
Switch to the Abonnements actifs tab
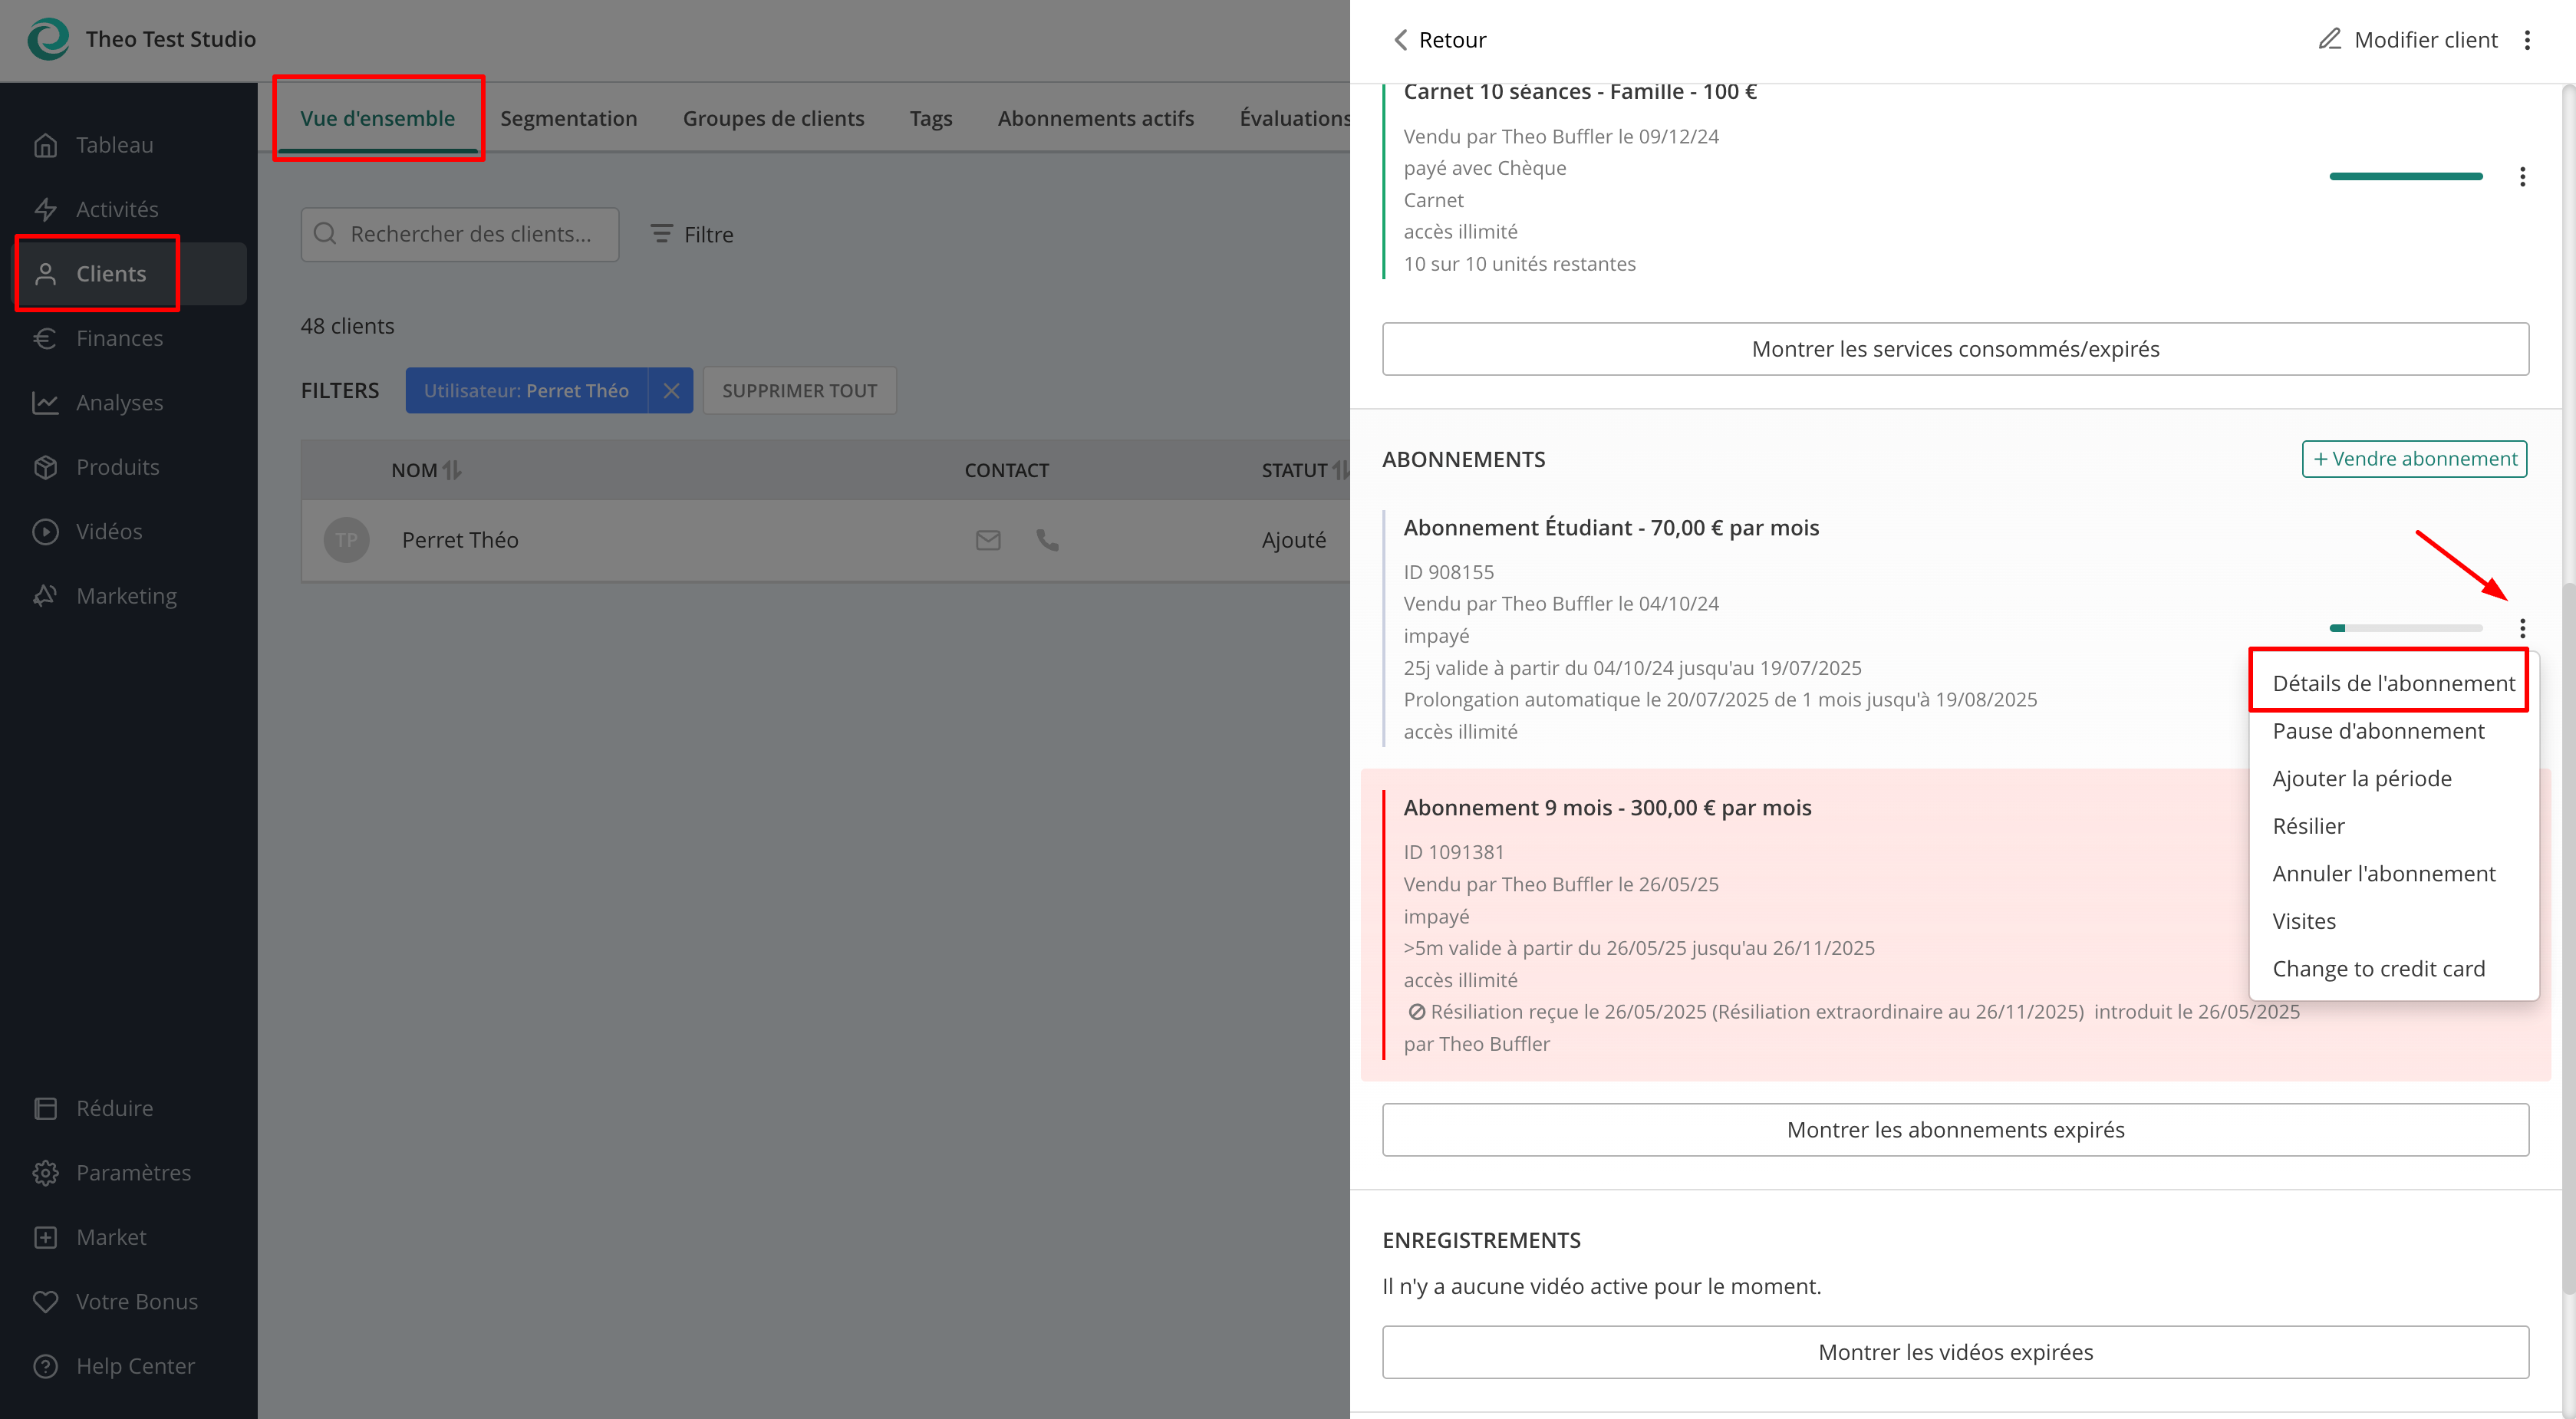(x=1095, y=118)
